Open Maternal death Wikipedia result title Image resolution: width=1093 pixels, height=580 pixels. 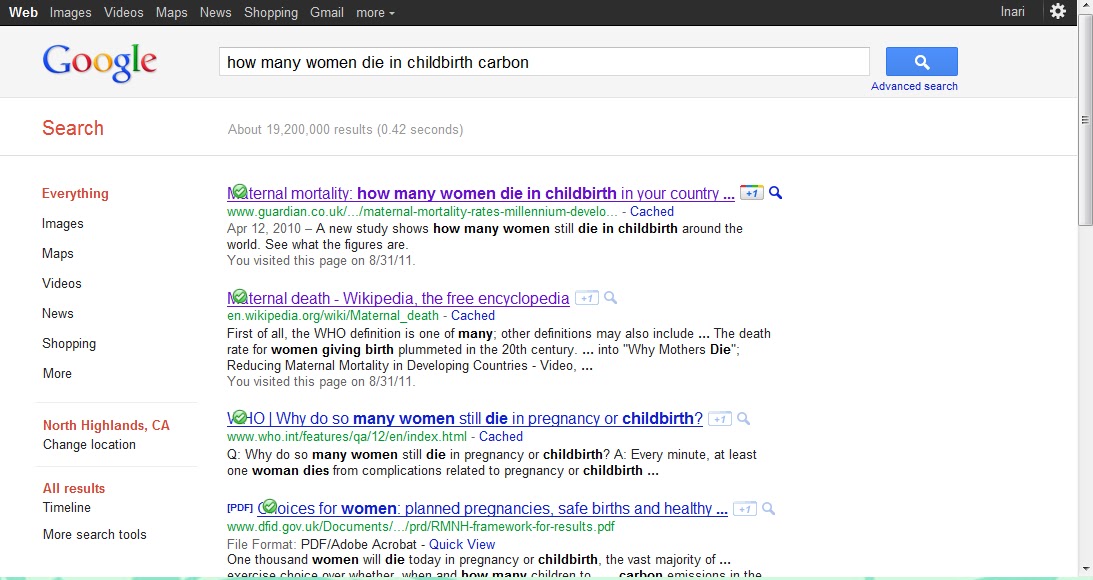[398, 299]
